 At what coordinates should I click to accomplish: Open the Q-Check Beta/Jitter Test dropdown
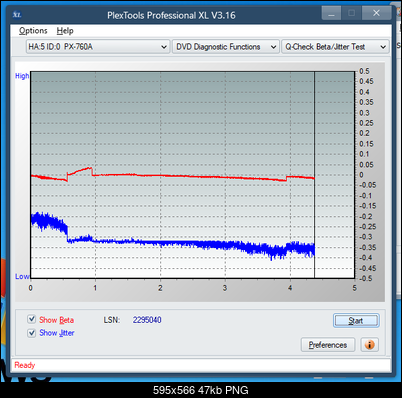pyautogui.click(x=335, y=47)
